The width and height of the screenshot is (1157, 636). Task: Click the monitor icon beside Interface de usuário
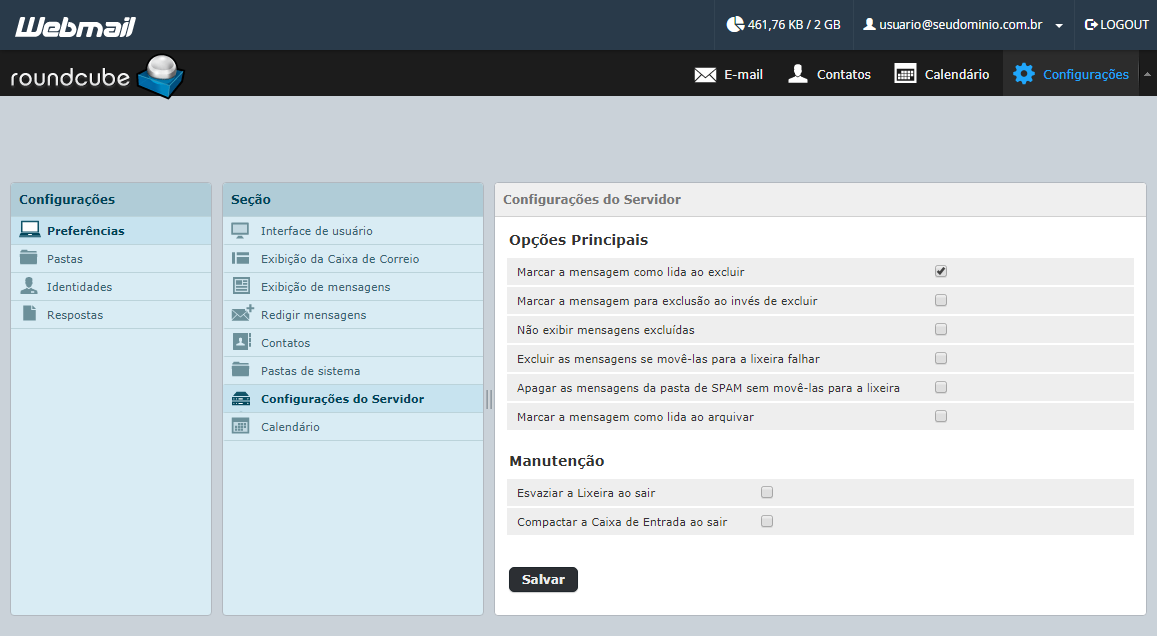241,230
